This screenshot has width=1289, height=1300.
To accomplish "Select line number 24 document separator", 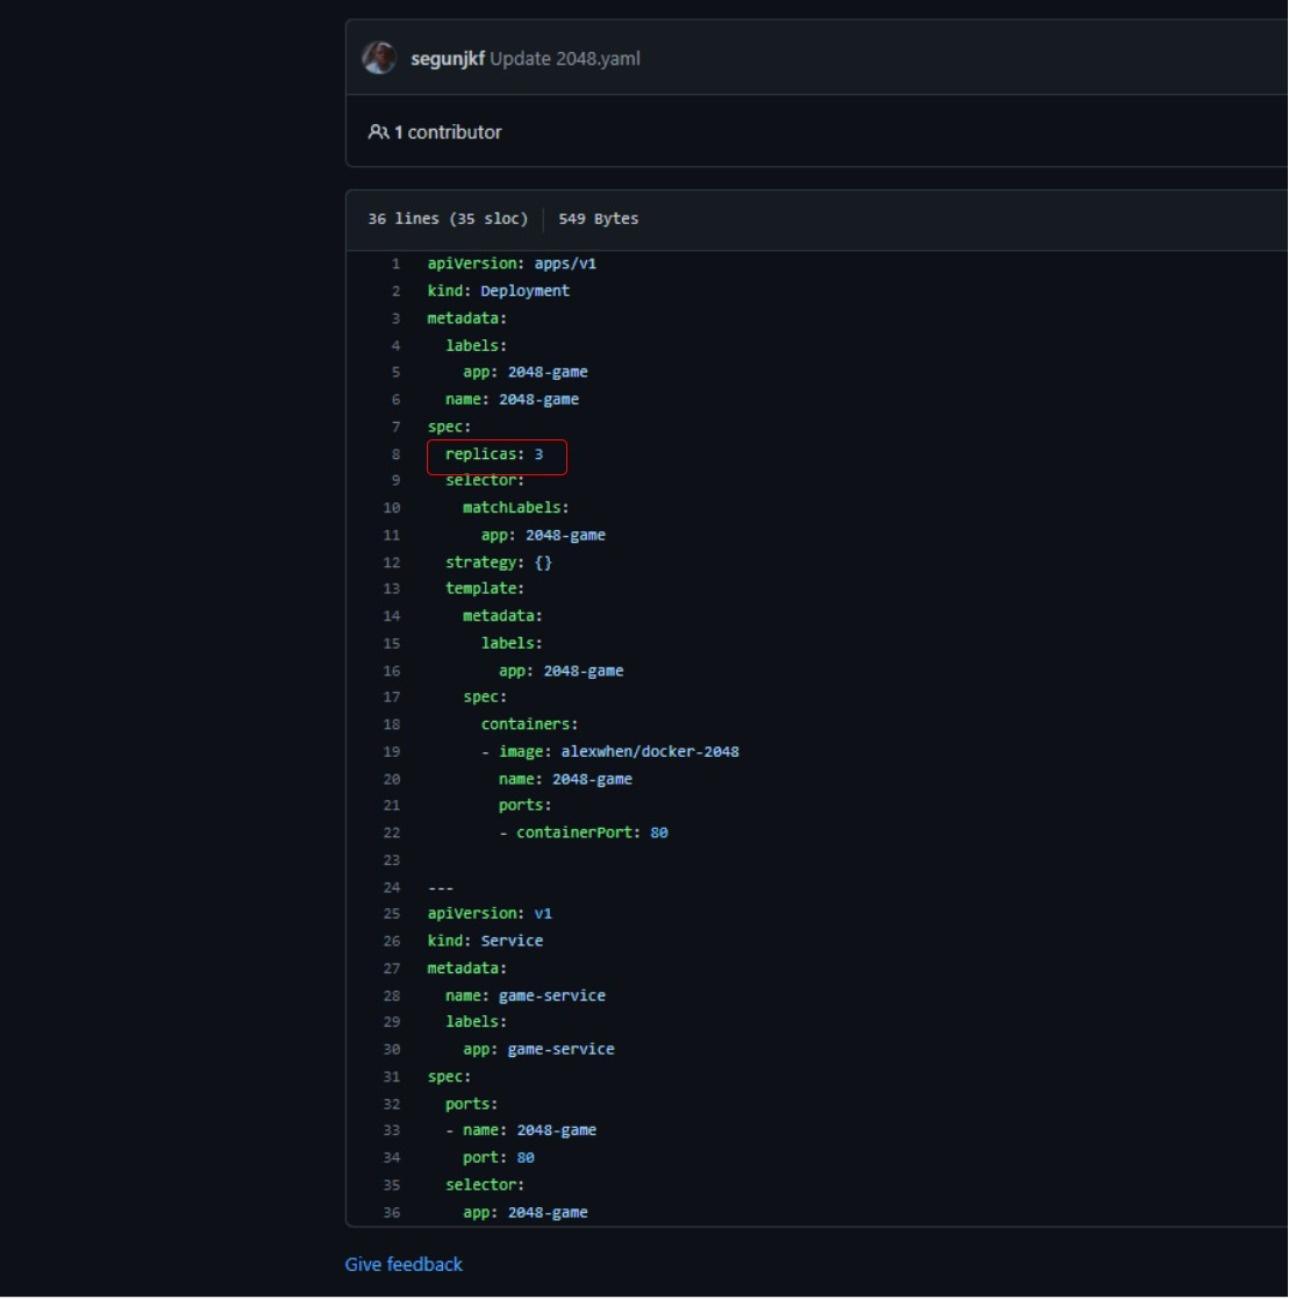I will pos(392,888).
